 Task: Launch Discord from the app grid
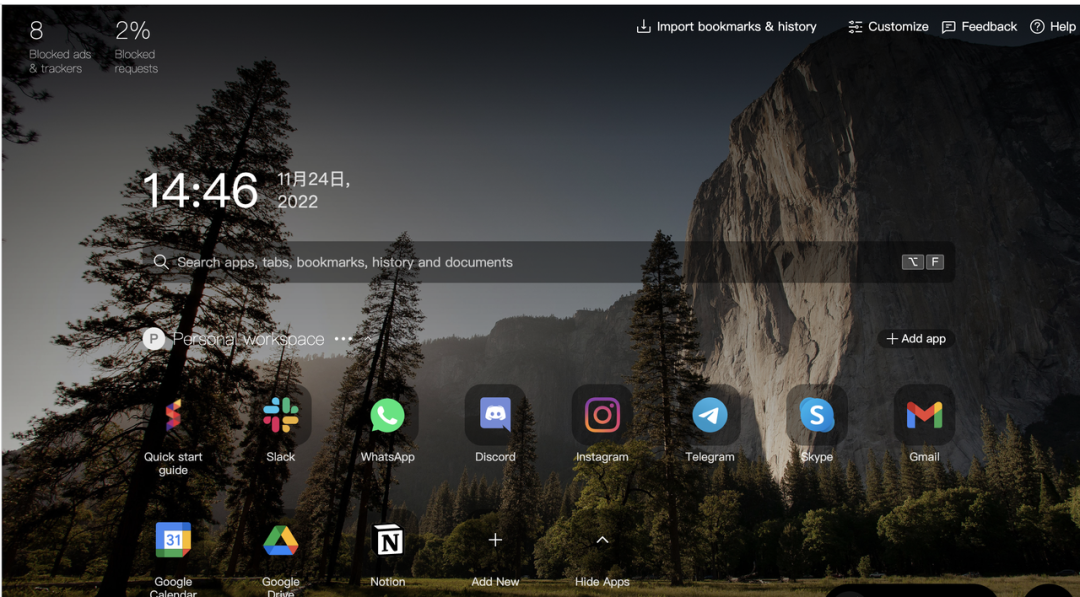pos(495,415)
